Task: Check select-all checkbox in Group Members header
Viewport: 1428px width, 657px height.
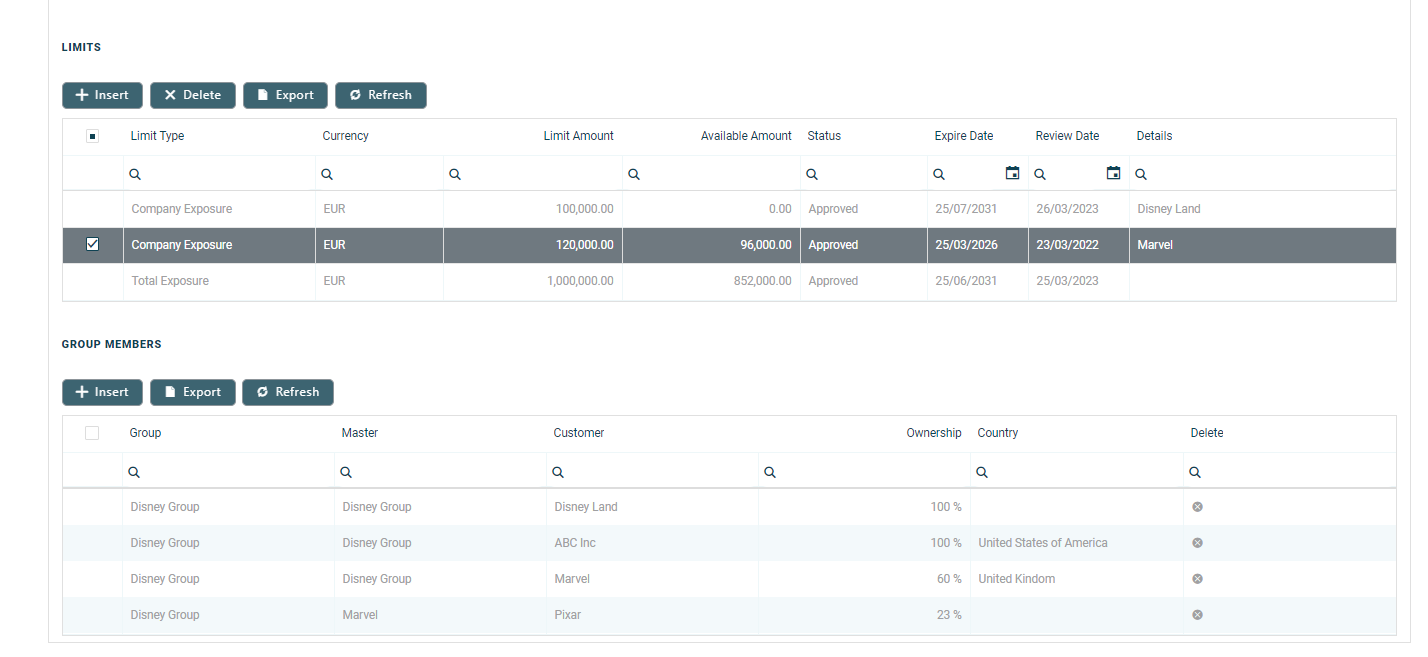Action: point(92,433)
